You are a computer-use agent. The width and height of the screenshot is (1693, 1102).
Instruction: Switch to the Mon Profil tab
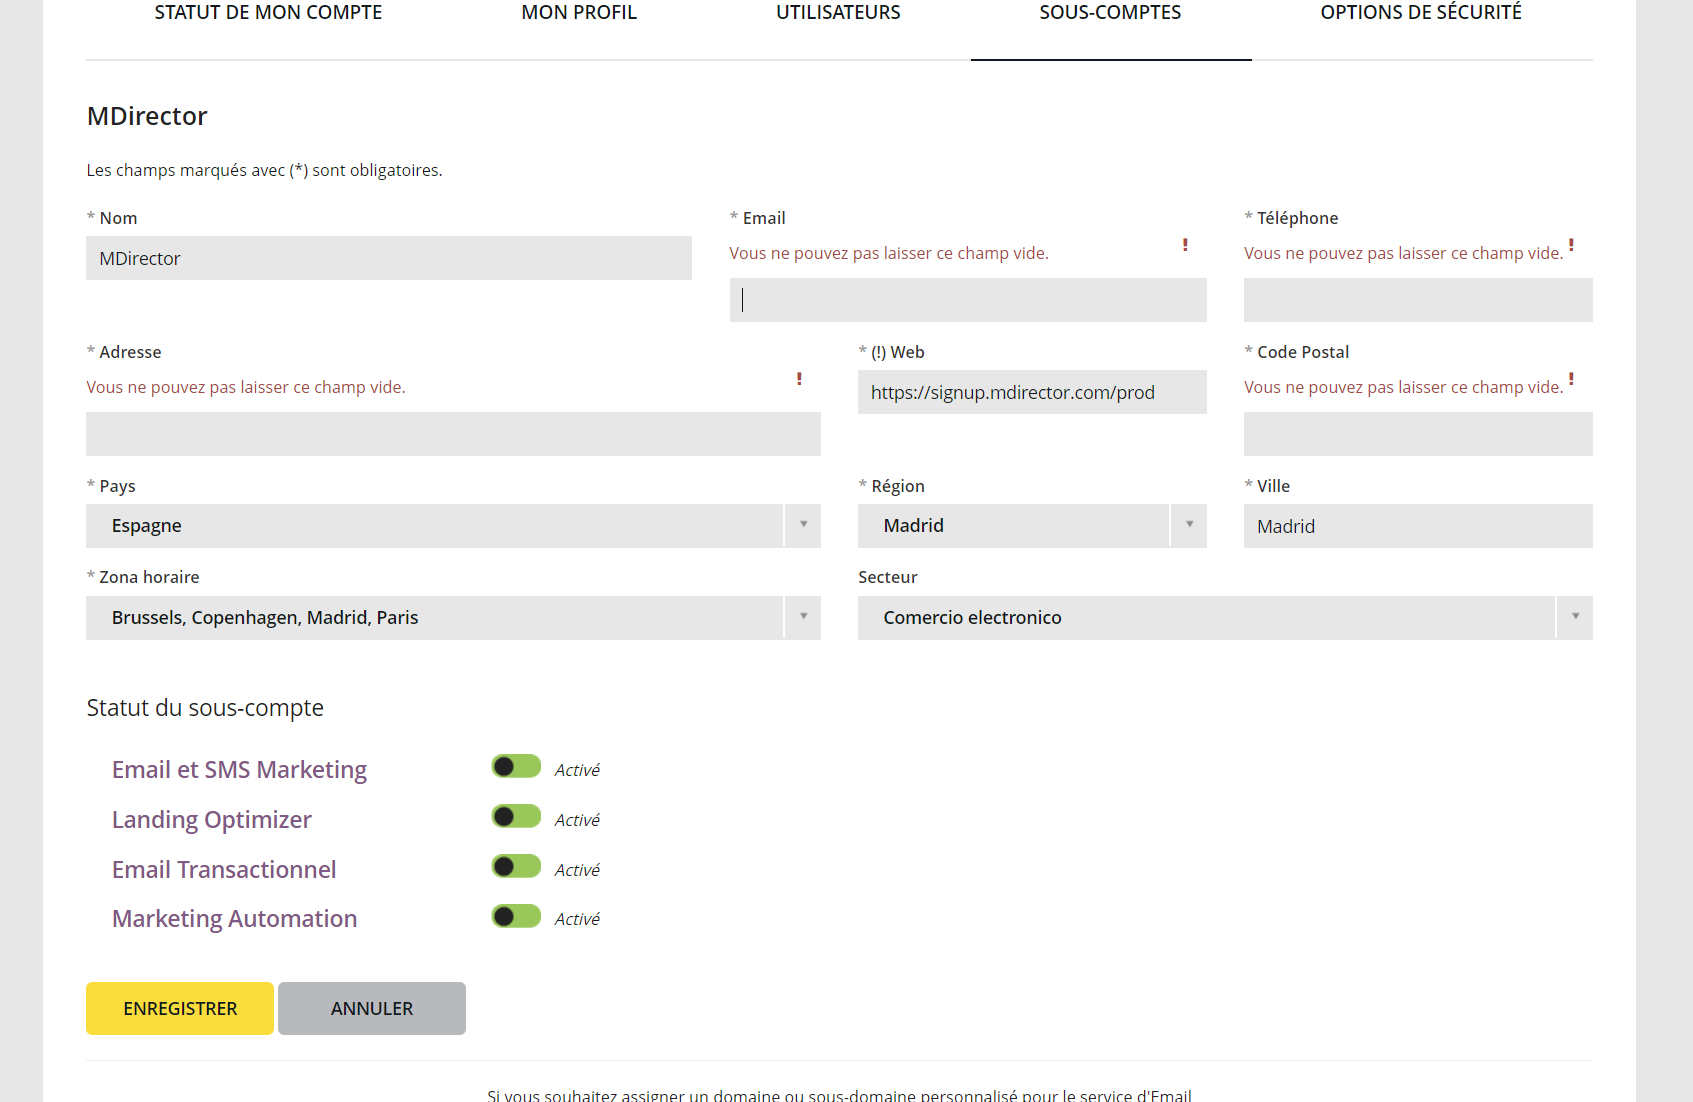(x=579, y=13)
